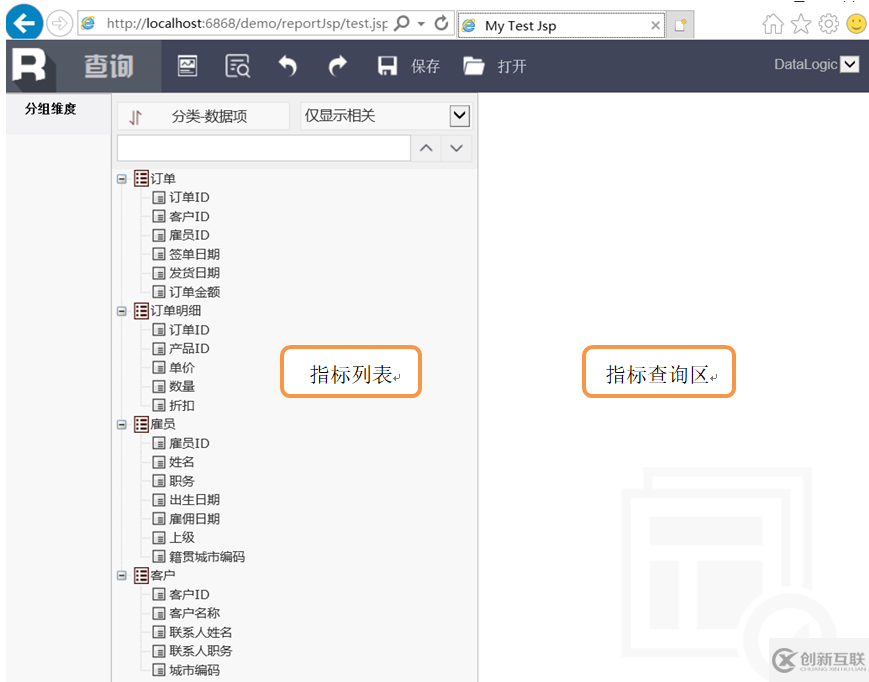The height and width of the screenshot is (682, 869).
Task: Open the DataLogic dropdown
Action: [850, 65]
